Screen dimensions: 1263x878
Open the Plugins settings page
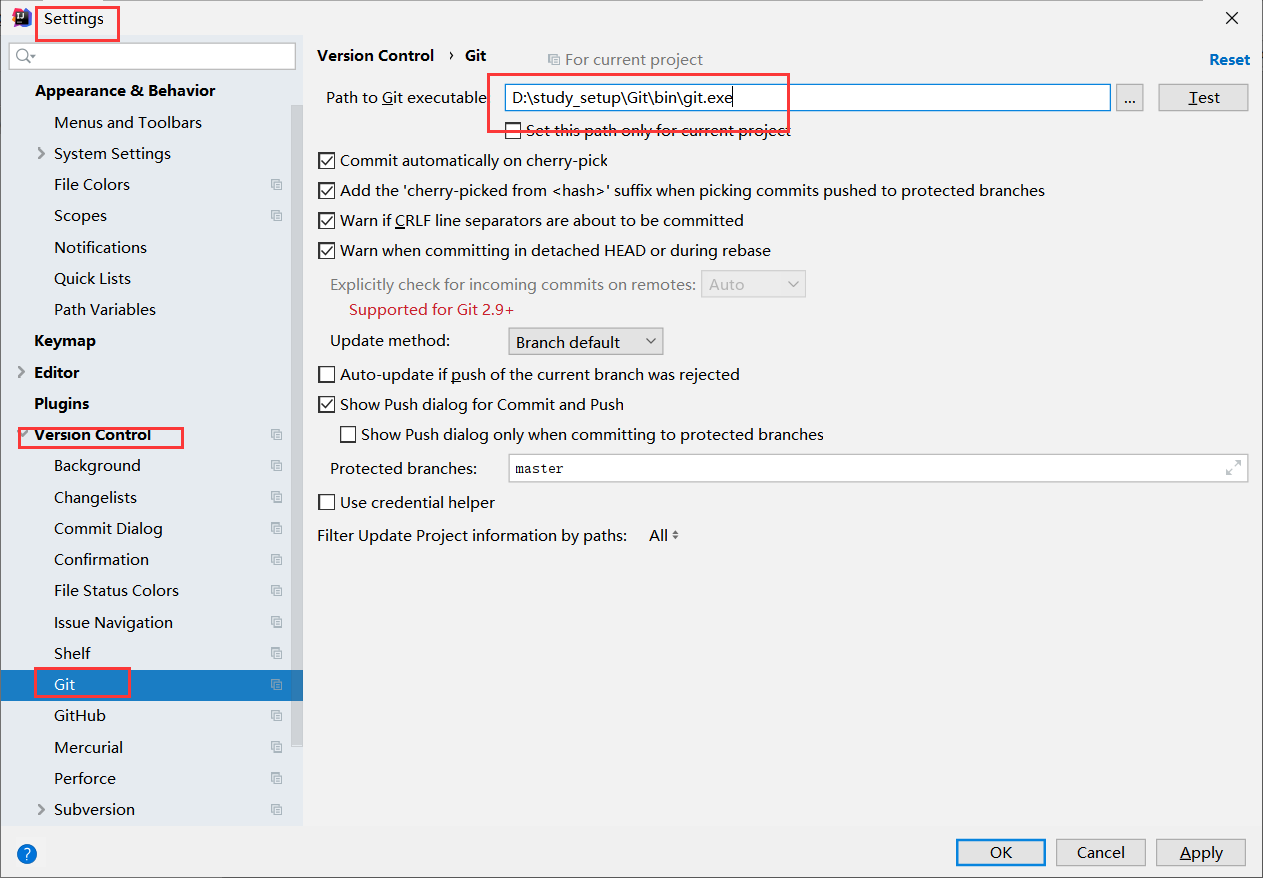click(x=62, y=403)
